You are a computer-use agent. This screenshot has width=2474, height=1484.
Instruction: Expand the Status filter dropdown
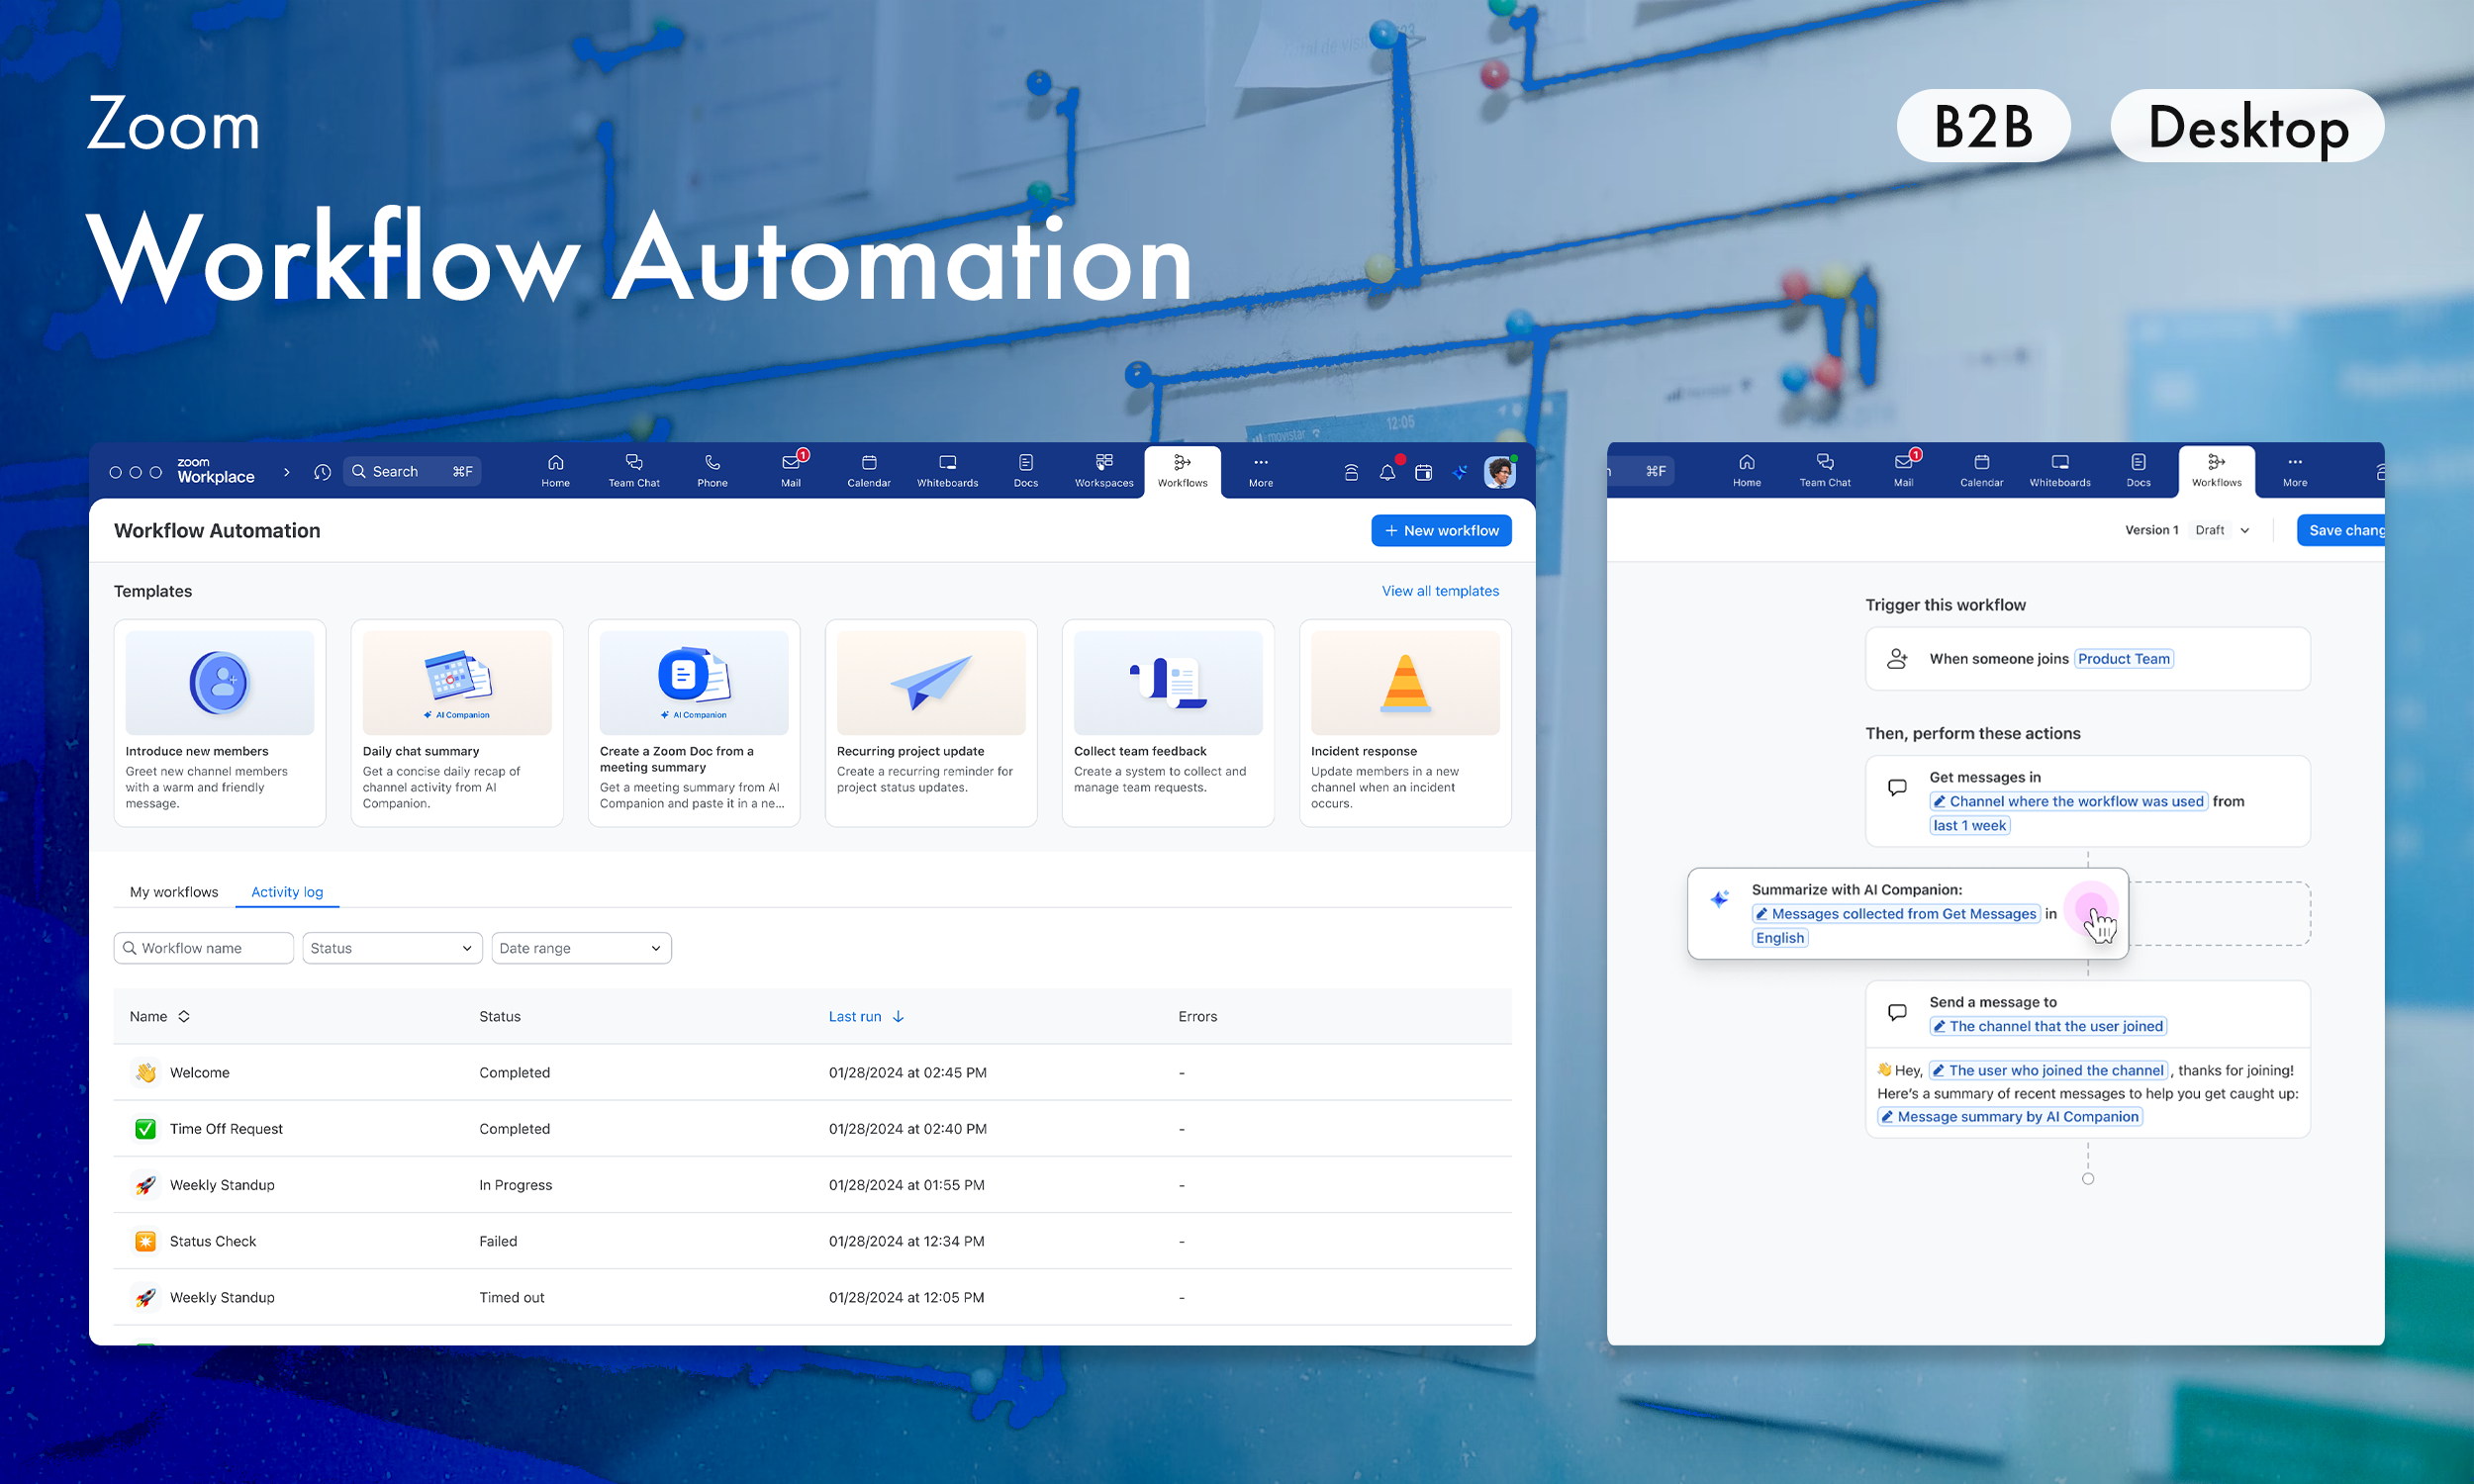(392, 948)
